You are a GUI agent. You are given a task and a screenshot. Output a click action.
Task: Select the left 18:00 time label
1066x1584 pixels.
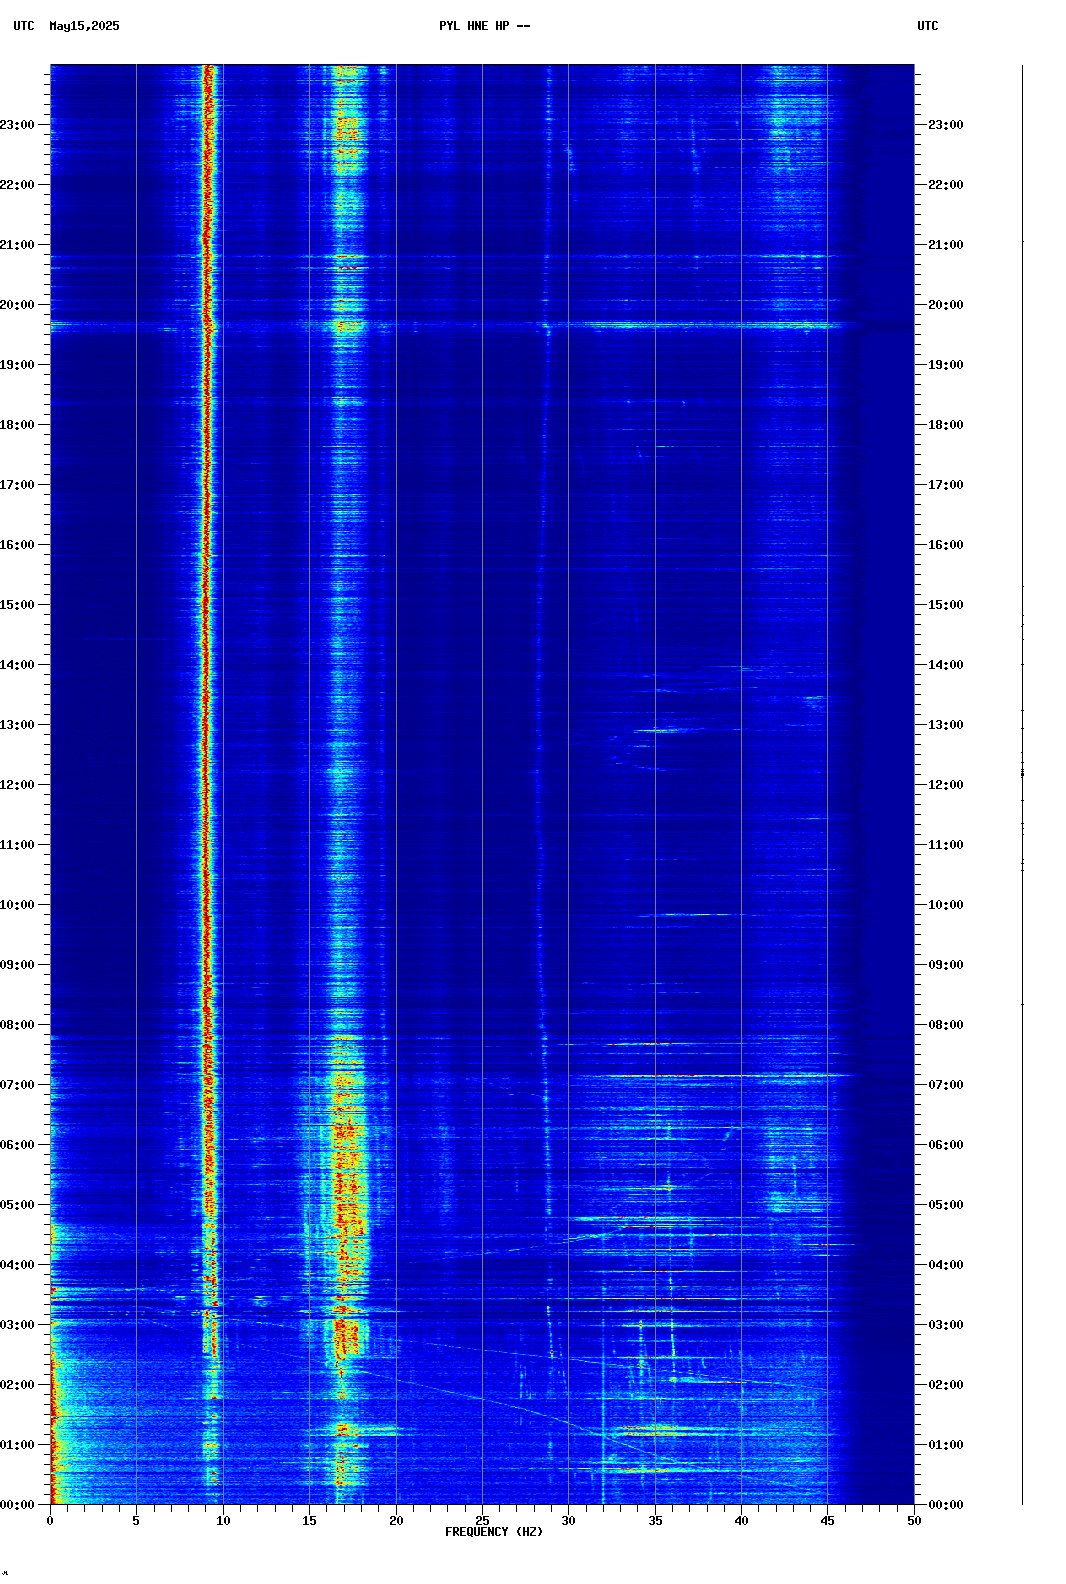point(17,425)
